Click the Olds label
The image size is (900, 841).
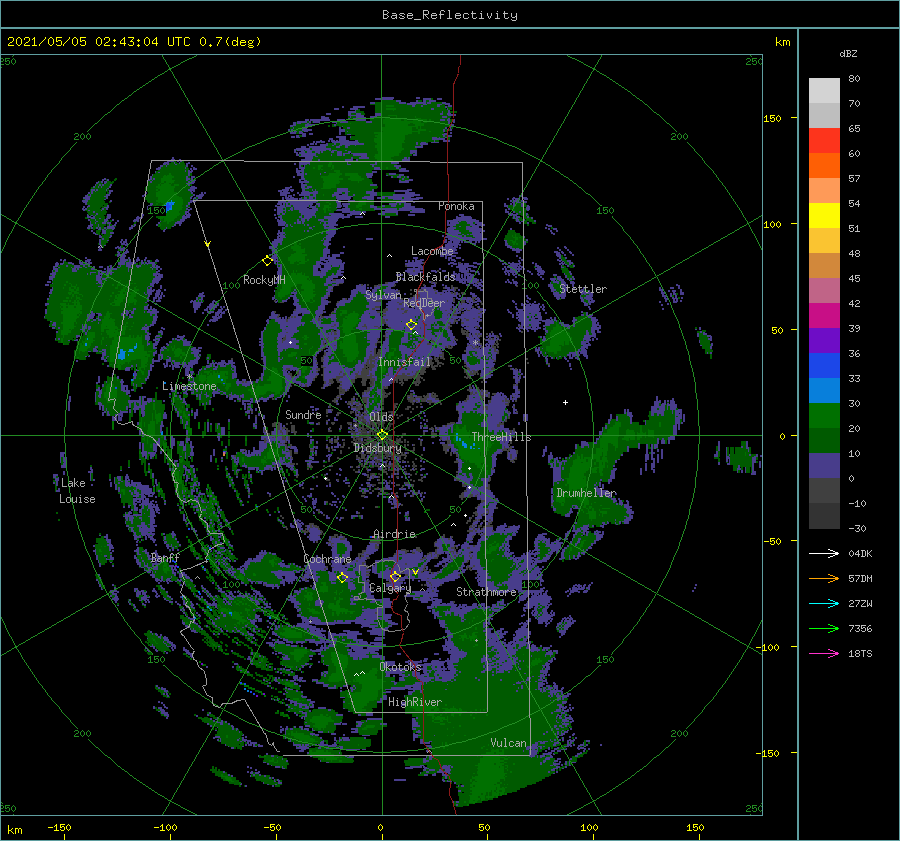(x=381, y=417)
